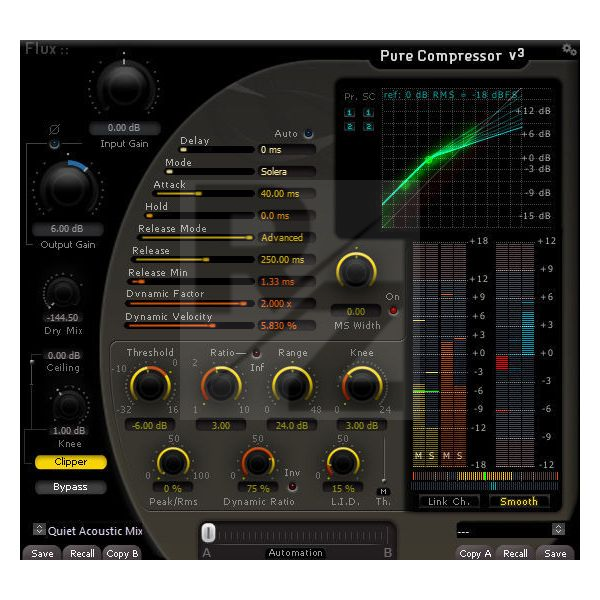The image size is (600, 600).
Task: Click Range value 24.0 dB
Action: [292, 425]
